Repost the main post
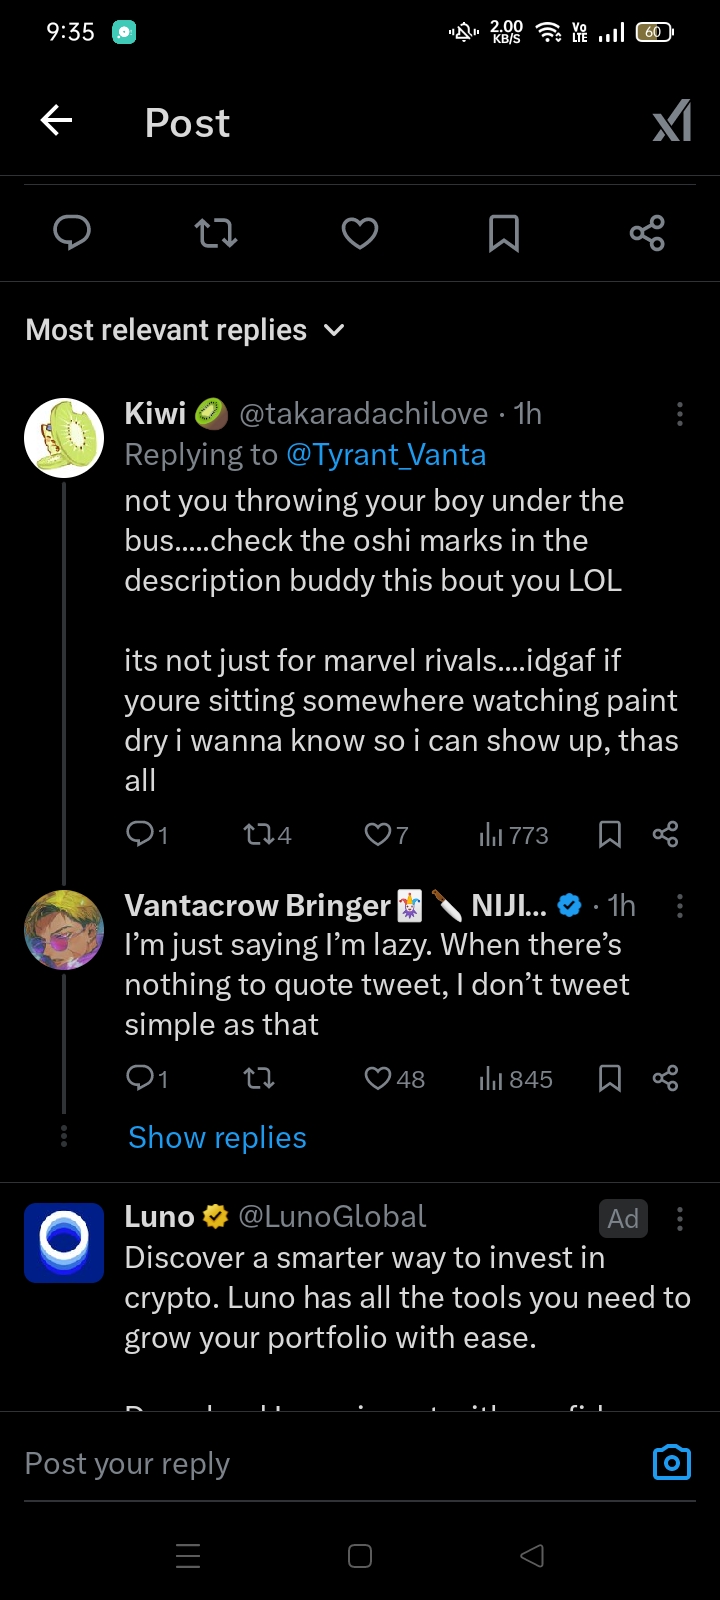The width and height of the screenshot is (720, 1600). tap(215, 233)
